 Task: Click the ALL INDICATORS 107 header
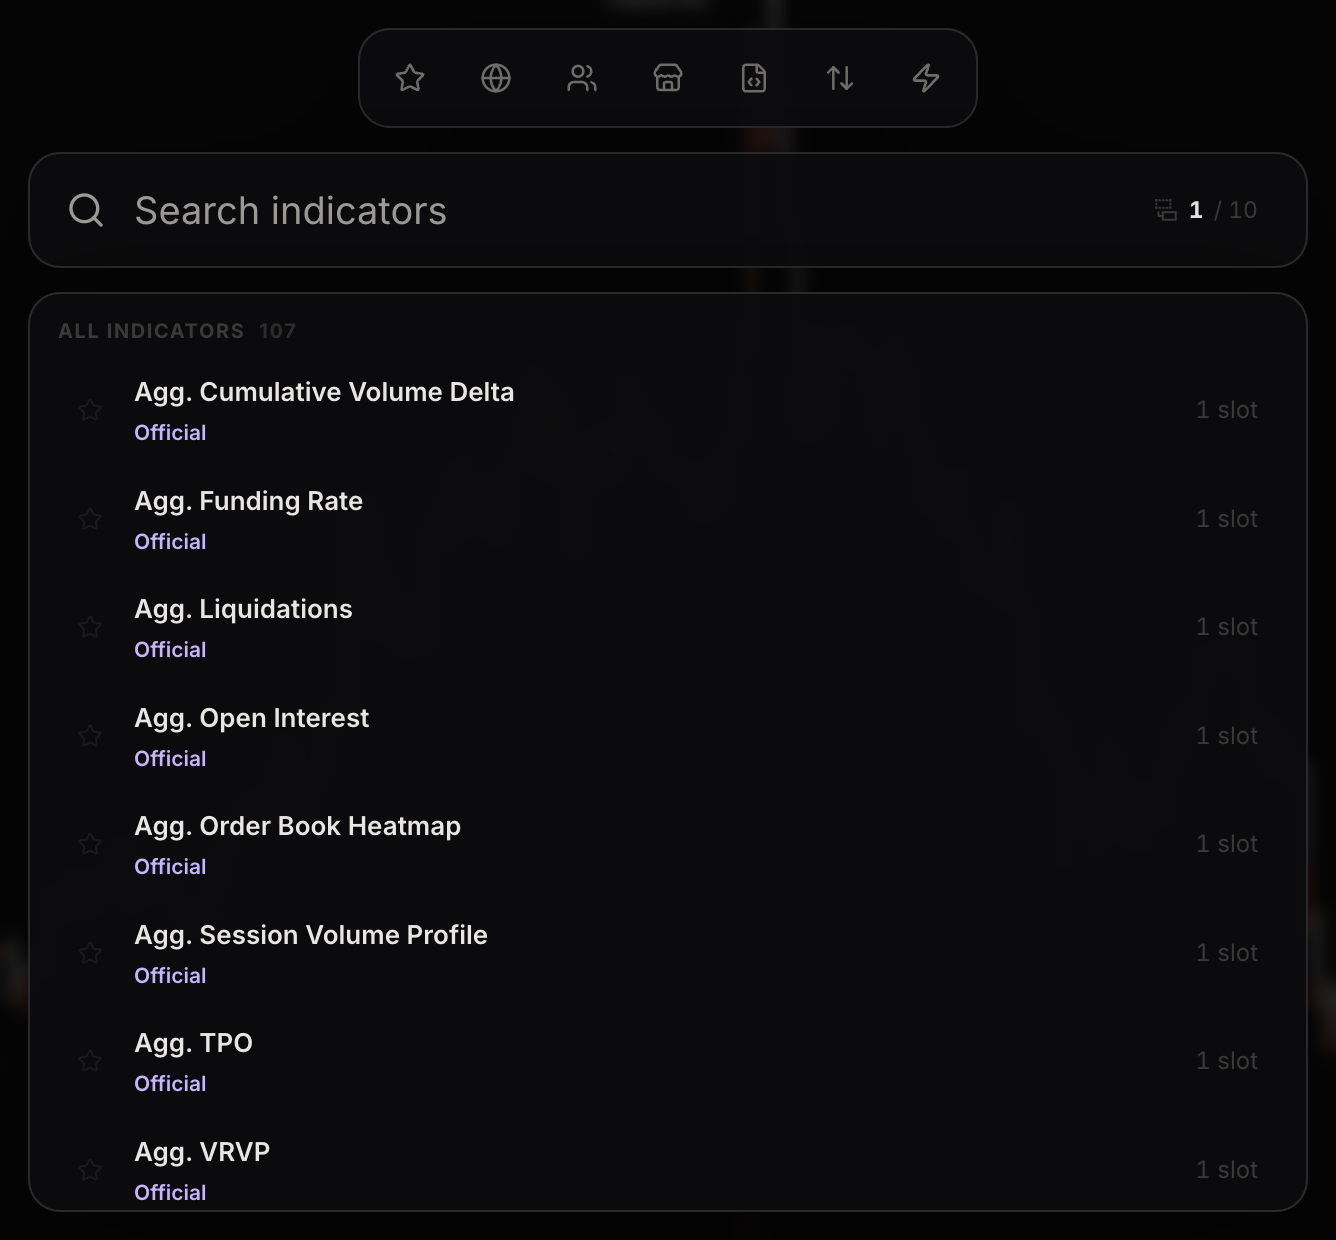(177, 331)
